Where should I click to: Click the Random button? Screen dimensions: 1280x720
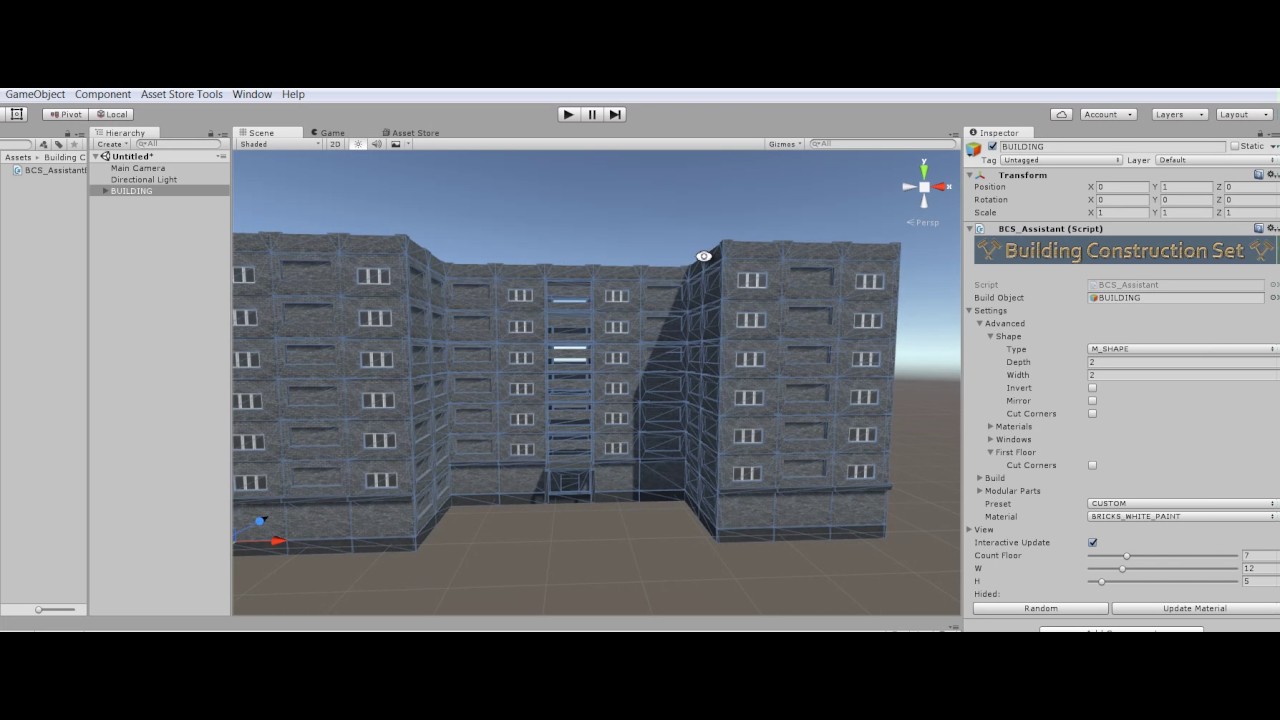[x=1041, y=608]
